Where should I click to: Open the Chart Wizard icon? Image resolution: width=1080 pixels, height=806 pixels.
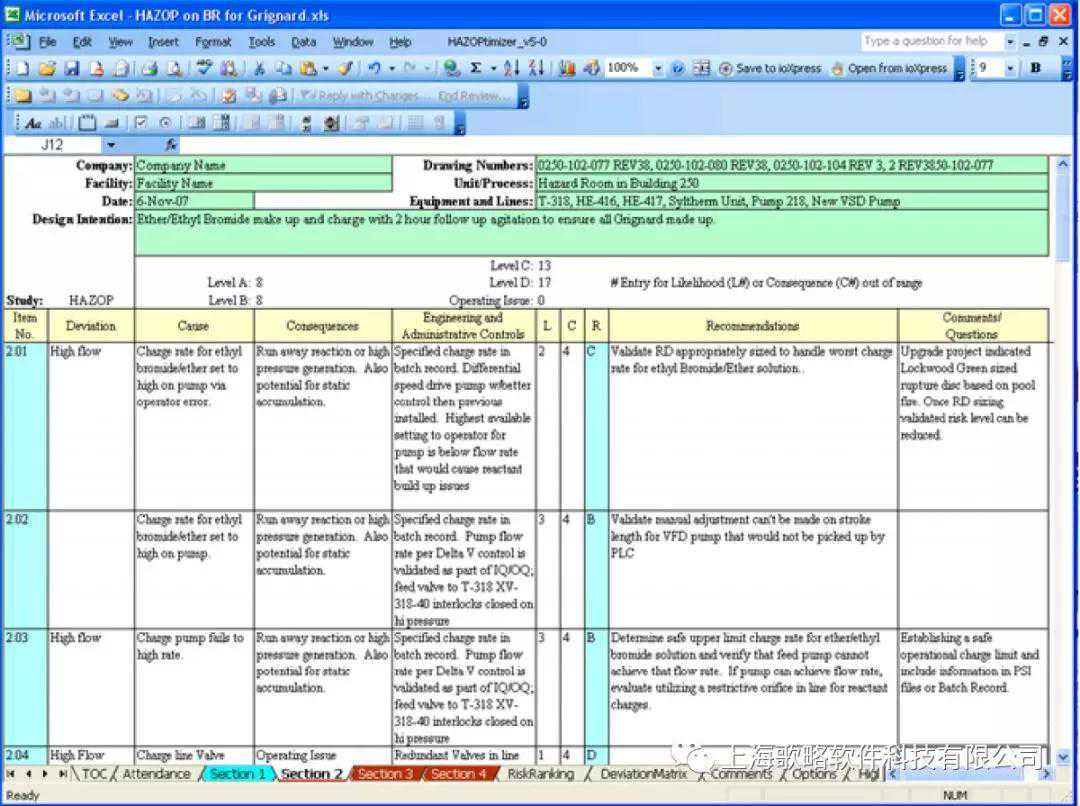pyautogui.click(x=567, y=69)
